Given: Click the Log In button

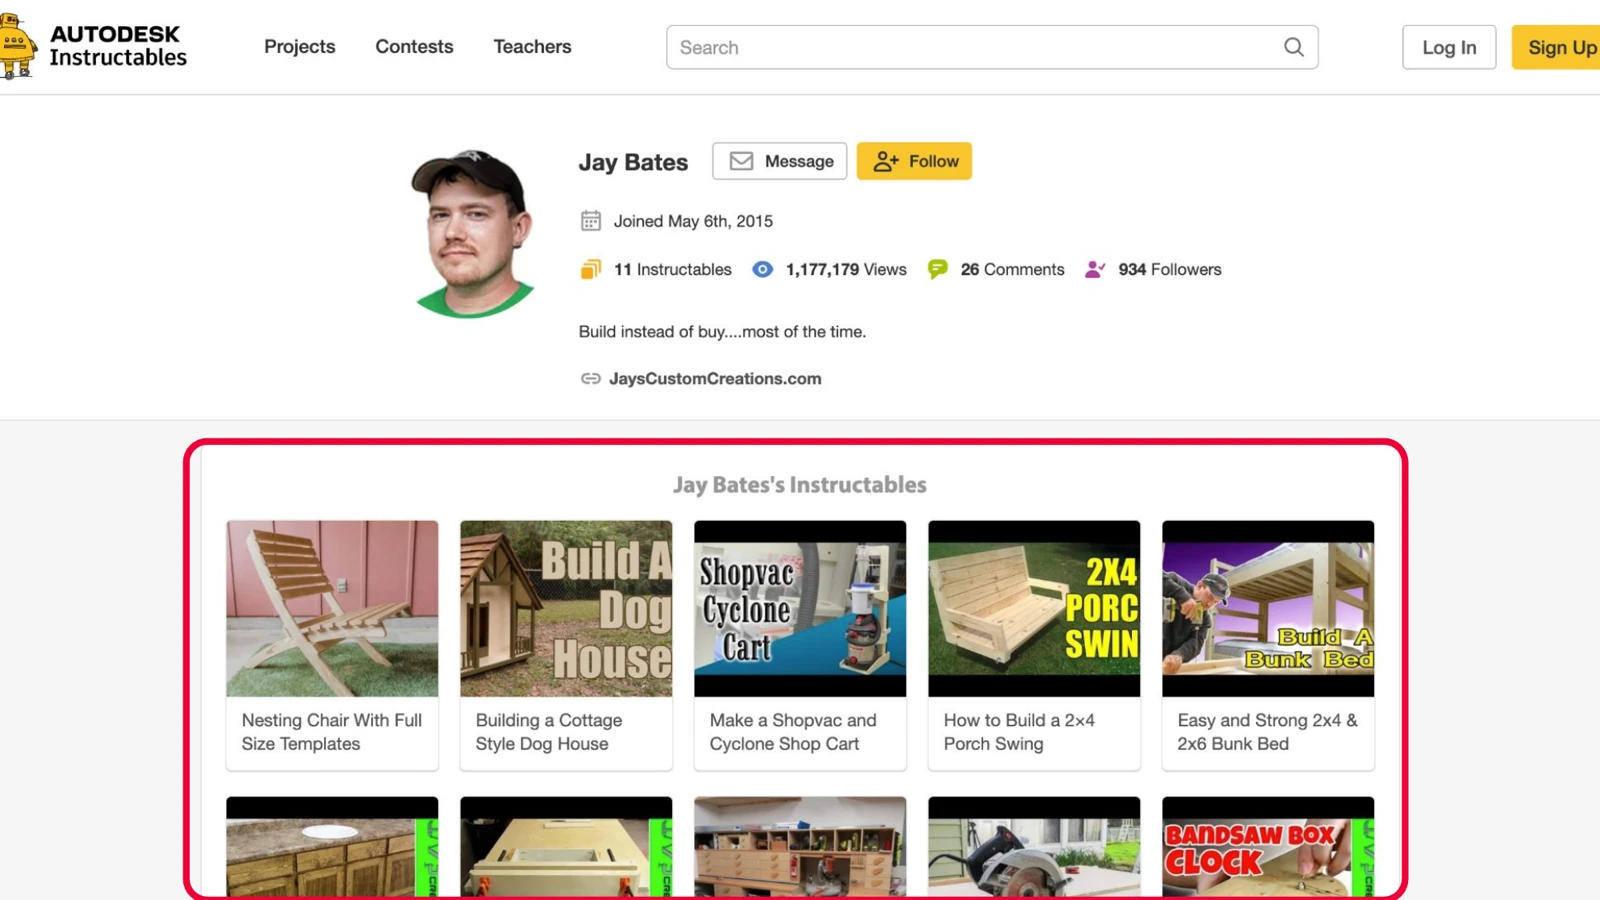Looking at the screenshot, I should 1449,47.
